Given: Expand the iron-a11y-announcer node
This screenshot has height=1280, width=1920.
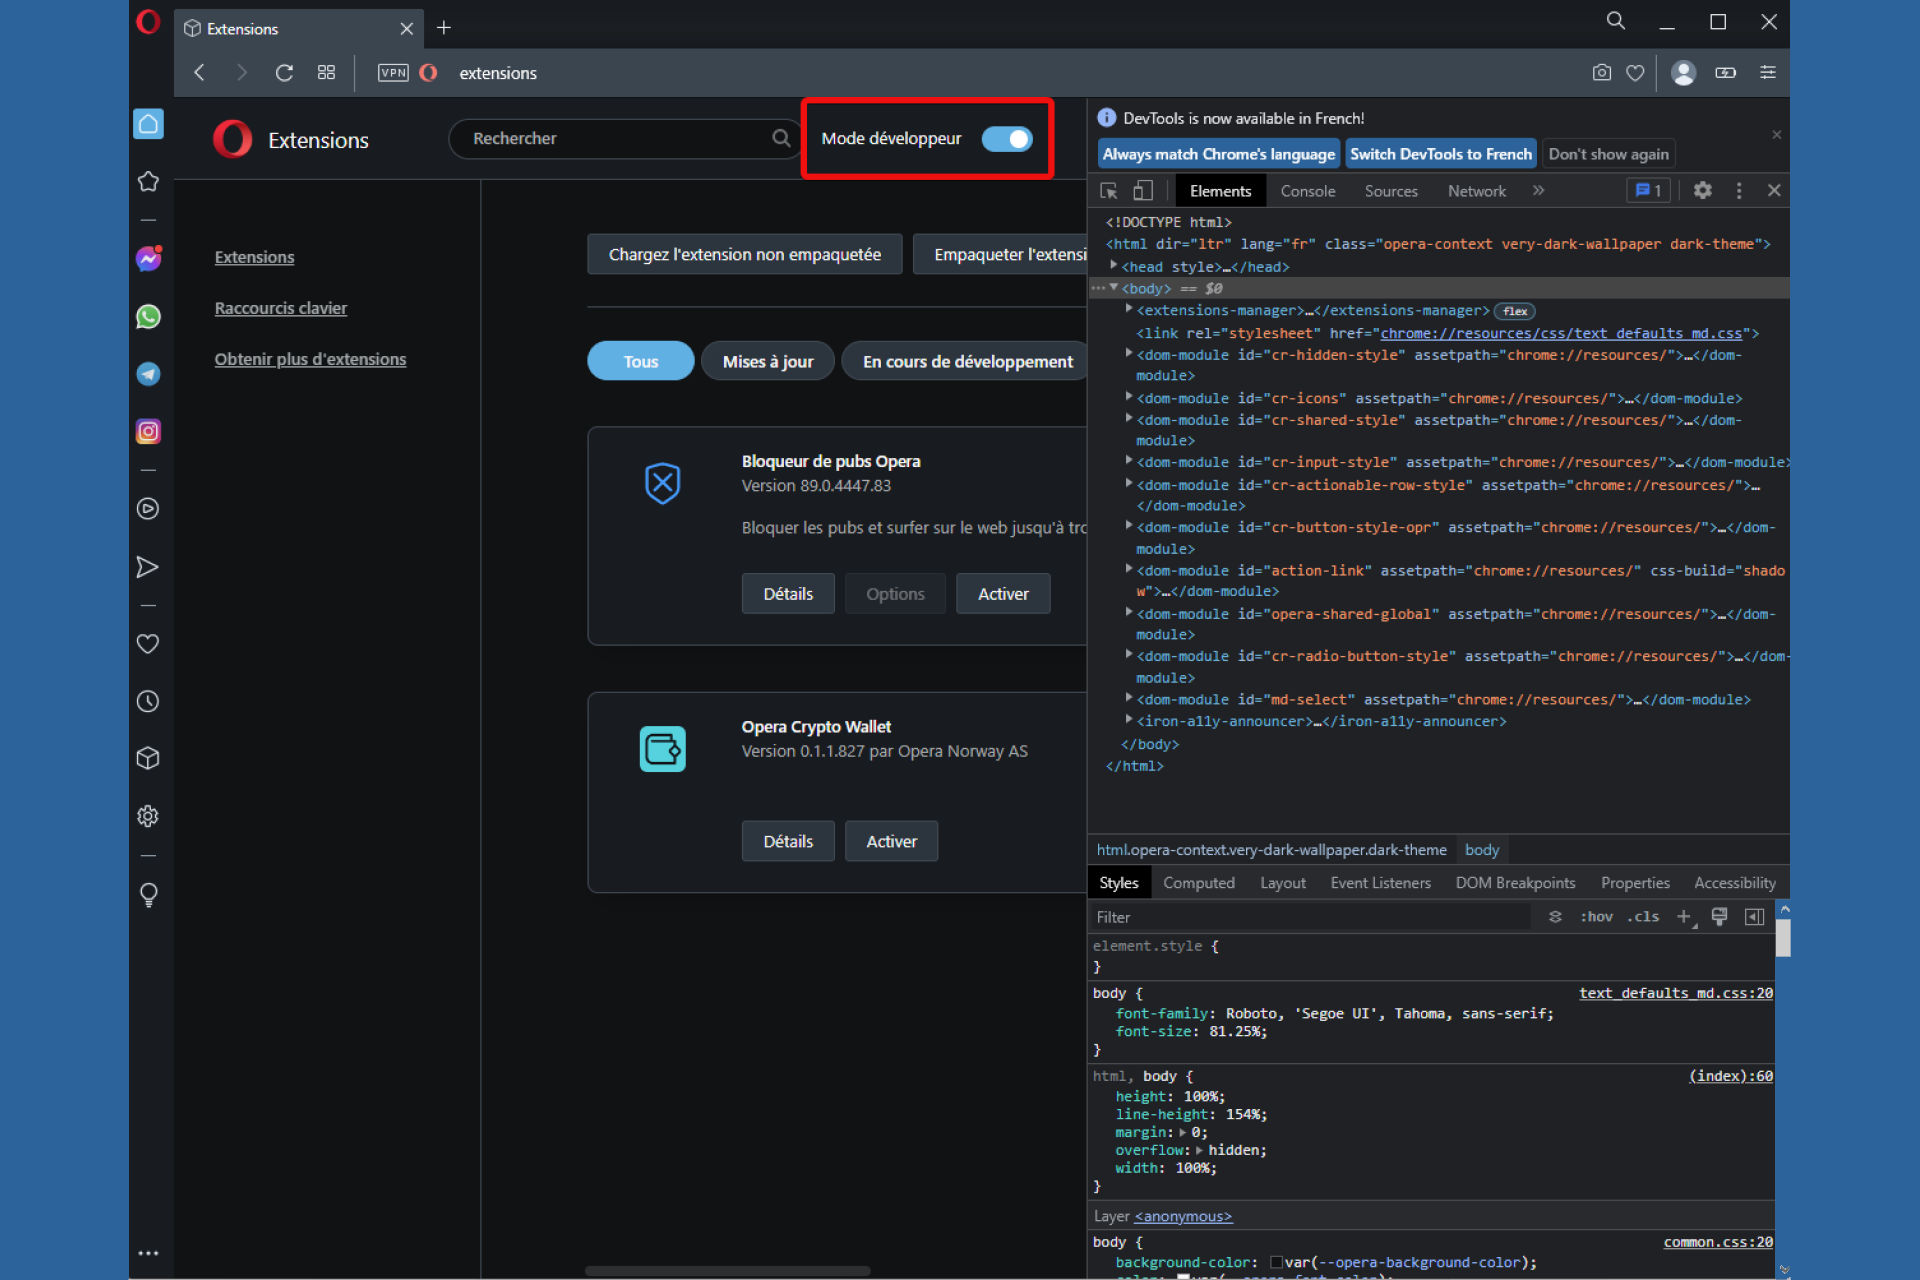Looking at the screenshot, I should click(x=1129, y=720).
